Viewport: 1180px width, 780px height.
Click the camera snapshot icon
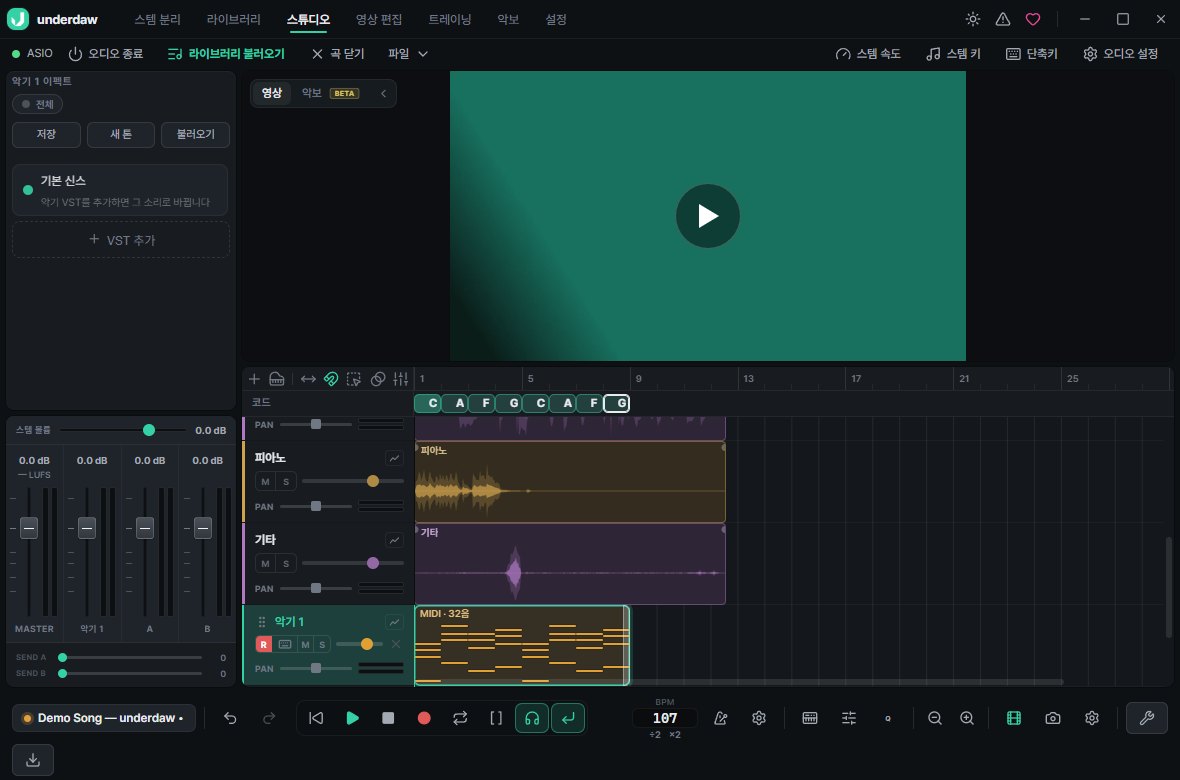1053,718
